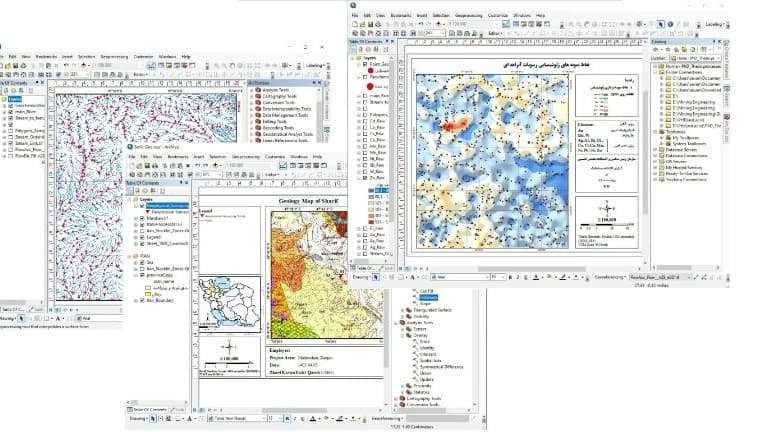Click Add Data icon in left stream-network window
Screen dimensions: 768x432
pos(84,65)
